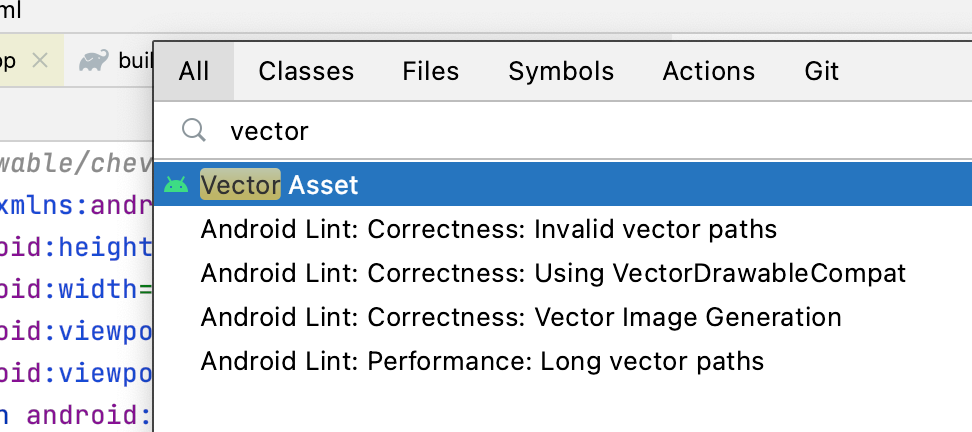Open the Files search tab
The height and width of the screenshot is (432, 972).
point(431,71)
